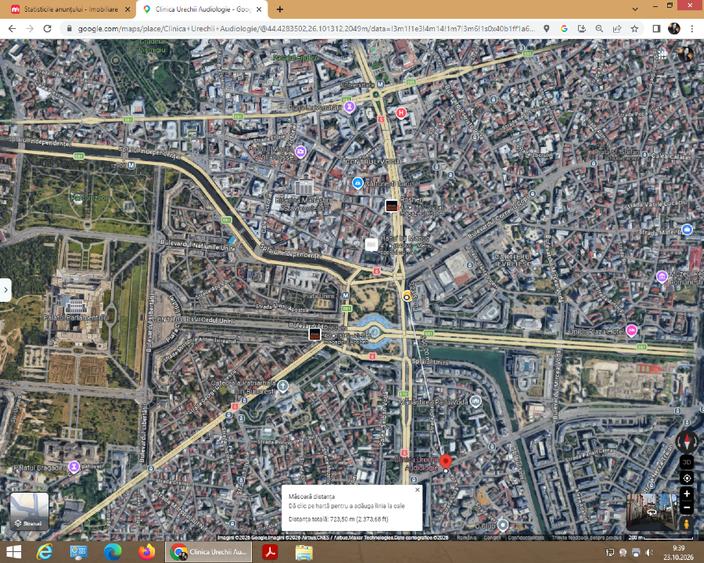Click the Chrome Clinica Urechii taskbar button
This screenshot has height=563, width=704.
[x=209, y=552]
